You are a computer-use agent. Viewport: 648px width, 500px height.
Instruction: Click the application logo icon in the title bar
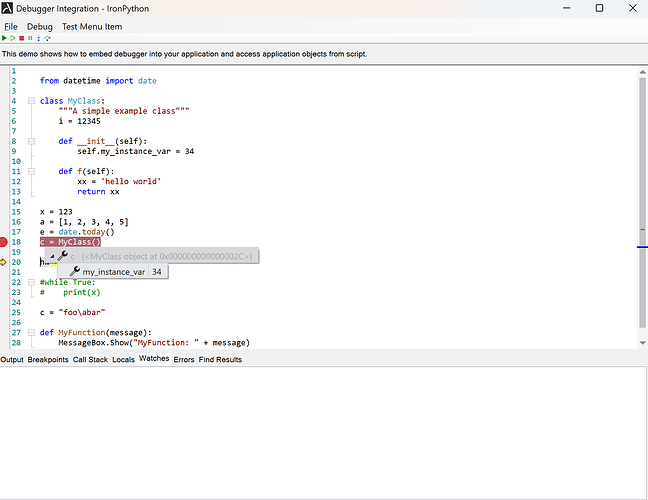(x=7, y=8)
